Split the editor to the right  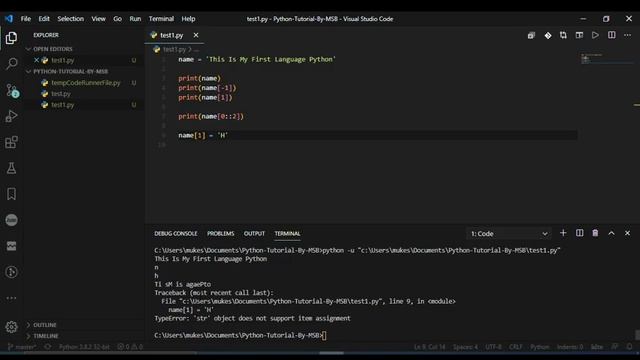click(x=611, y=36)
